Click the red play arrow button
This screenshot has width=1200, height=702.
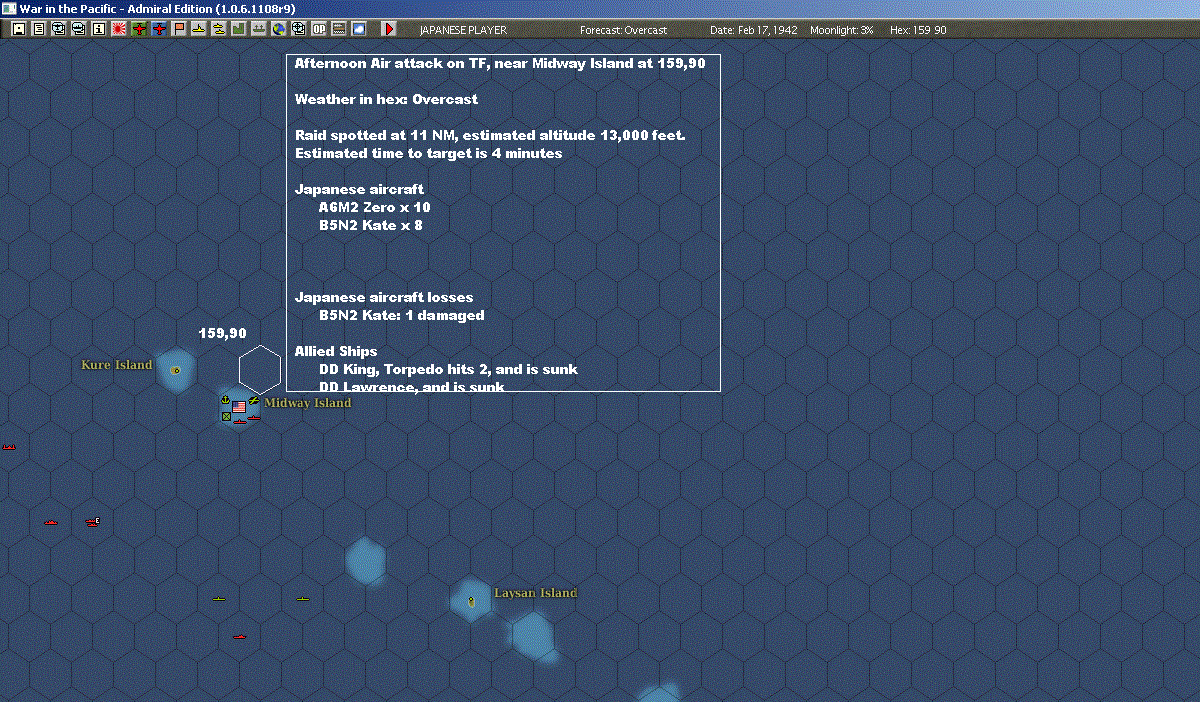coord(389,29)
